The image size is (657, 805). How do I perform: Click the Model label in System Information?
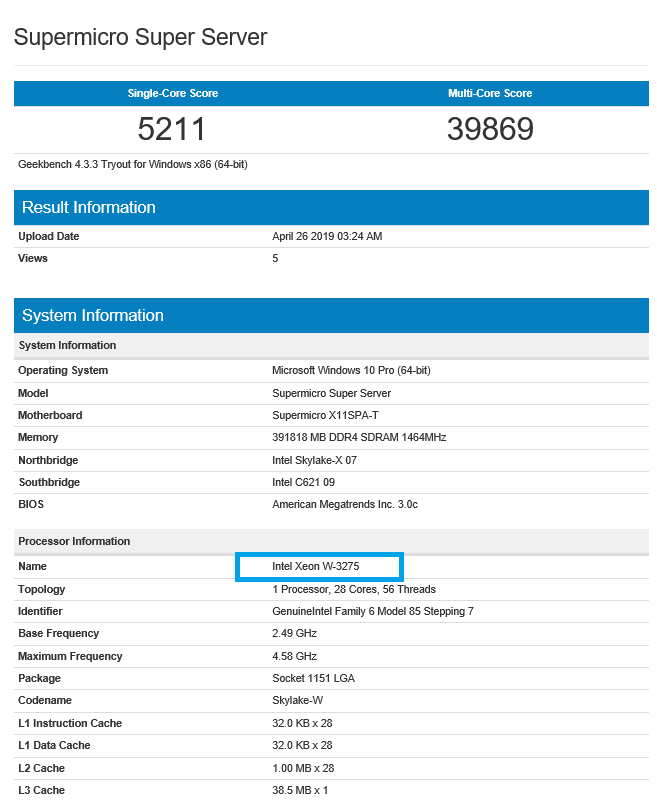tap(33, 393)
